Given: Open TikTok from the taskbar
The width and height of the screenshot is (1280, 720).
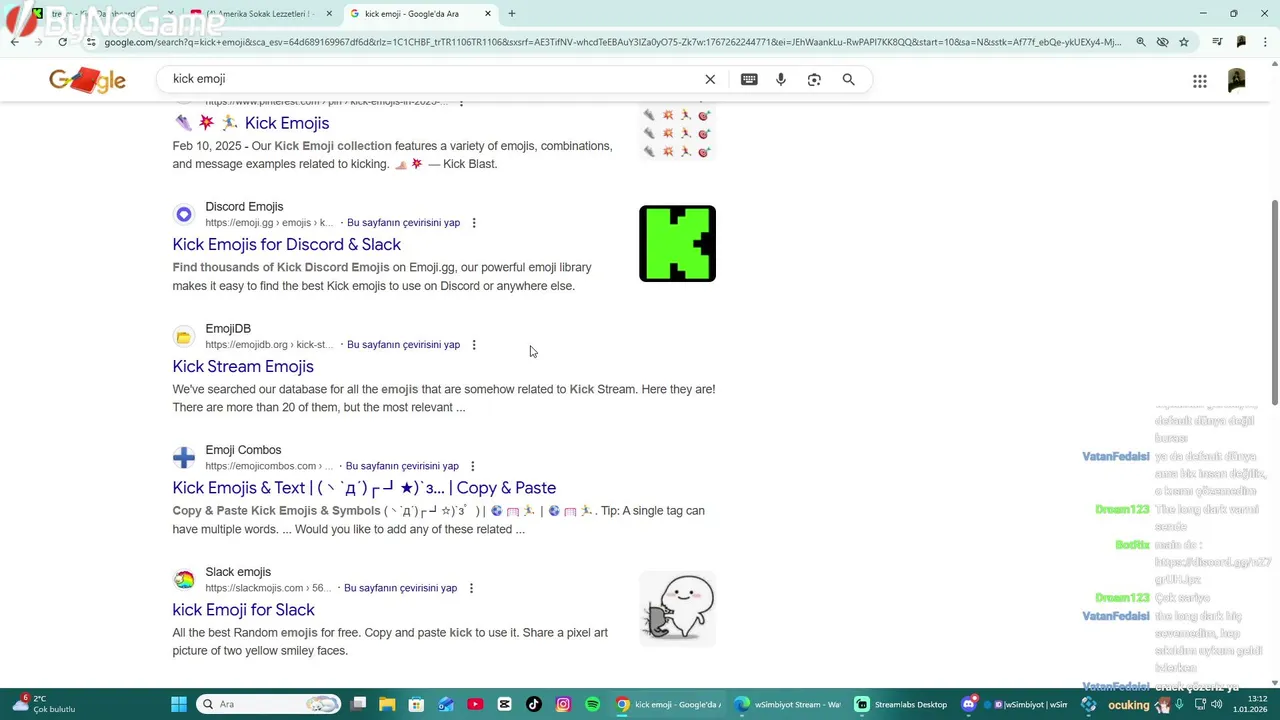Looking at the screenshot, I should [x=534, y=704].
